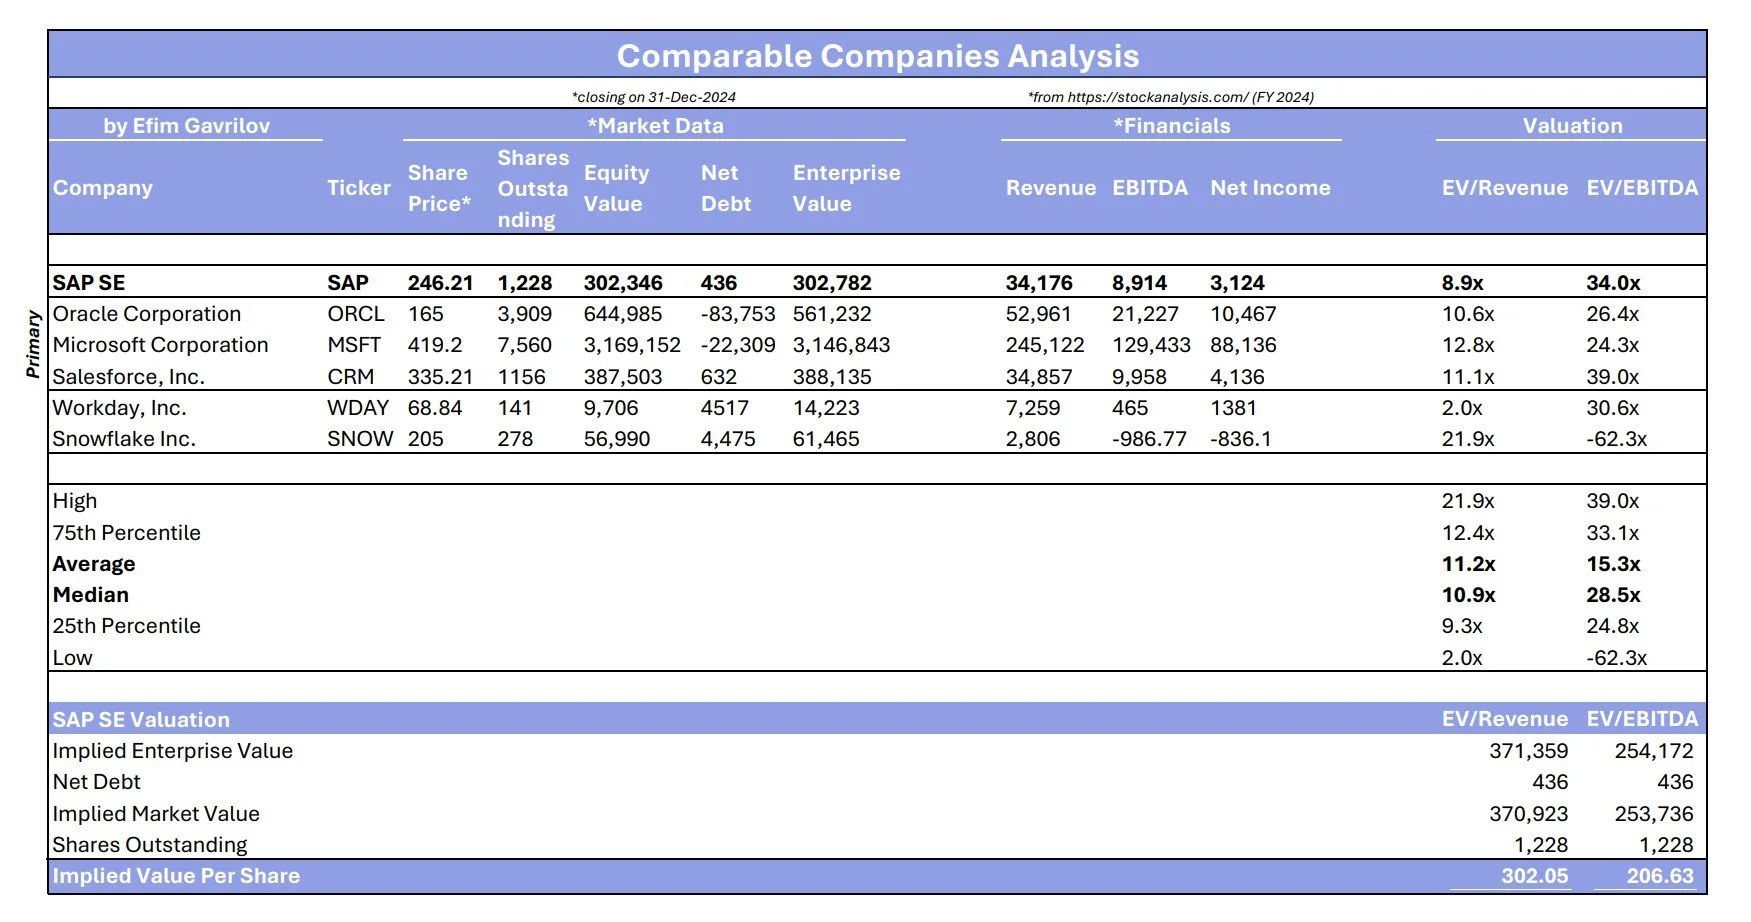Select the 'MSFT' ticker cell

coord(354,345)
